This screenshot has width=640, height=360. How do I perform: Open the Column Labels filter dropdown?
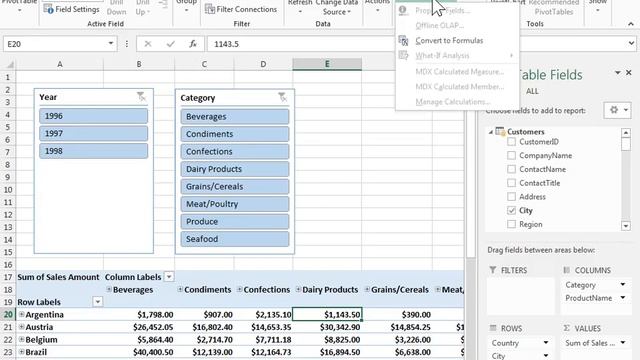[x=169, y=277]
